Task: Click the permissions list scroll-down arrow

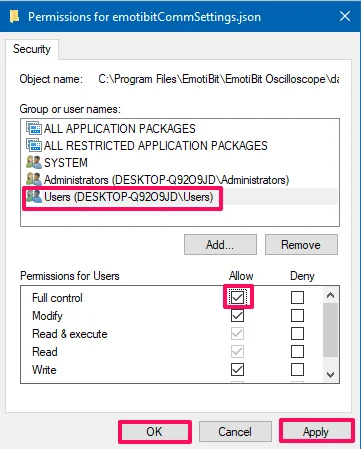Action: coord(330,375)
